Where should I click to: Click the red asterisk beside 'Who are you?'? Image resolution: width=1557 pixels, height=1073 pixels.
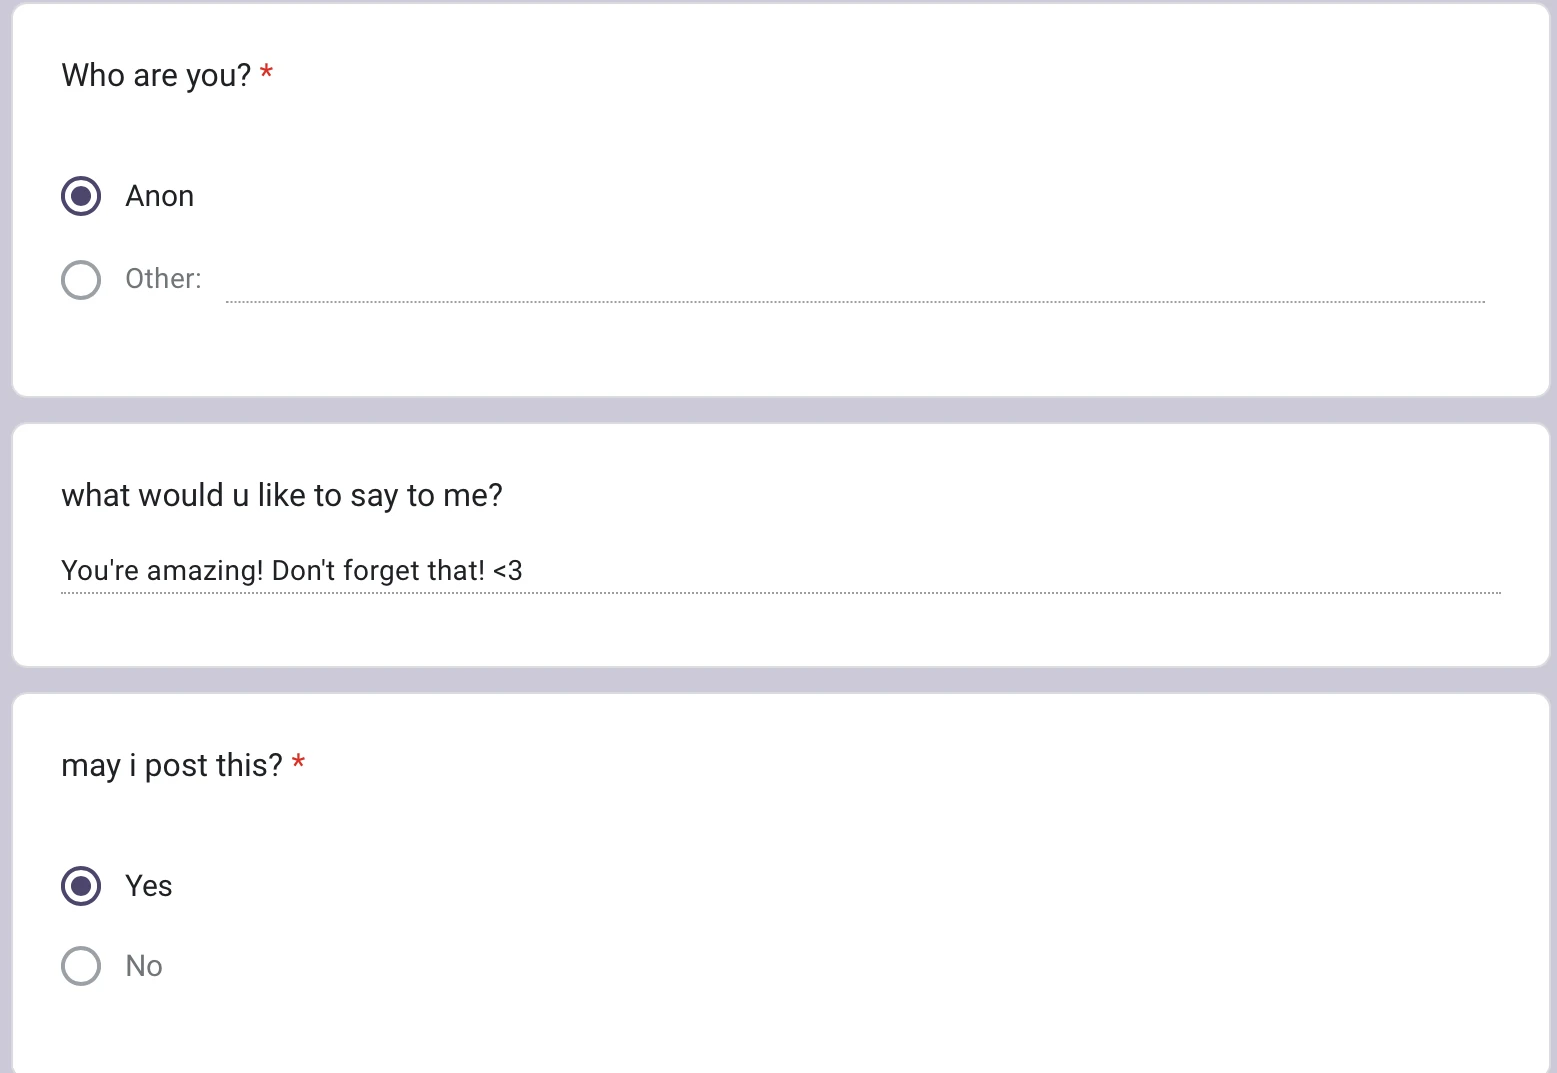267,73
